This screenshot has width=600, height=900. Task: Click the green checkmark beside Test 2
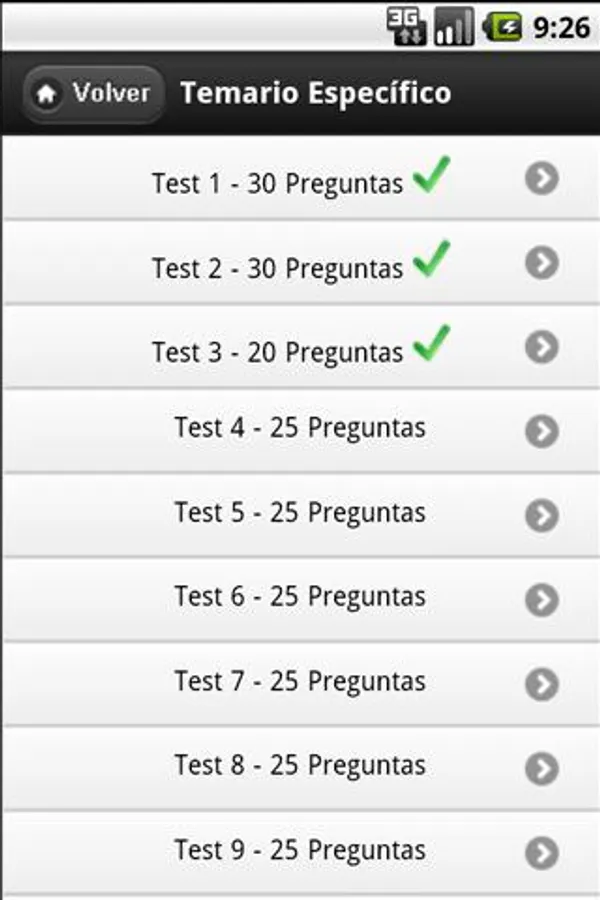tap(431, 261)
